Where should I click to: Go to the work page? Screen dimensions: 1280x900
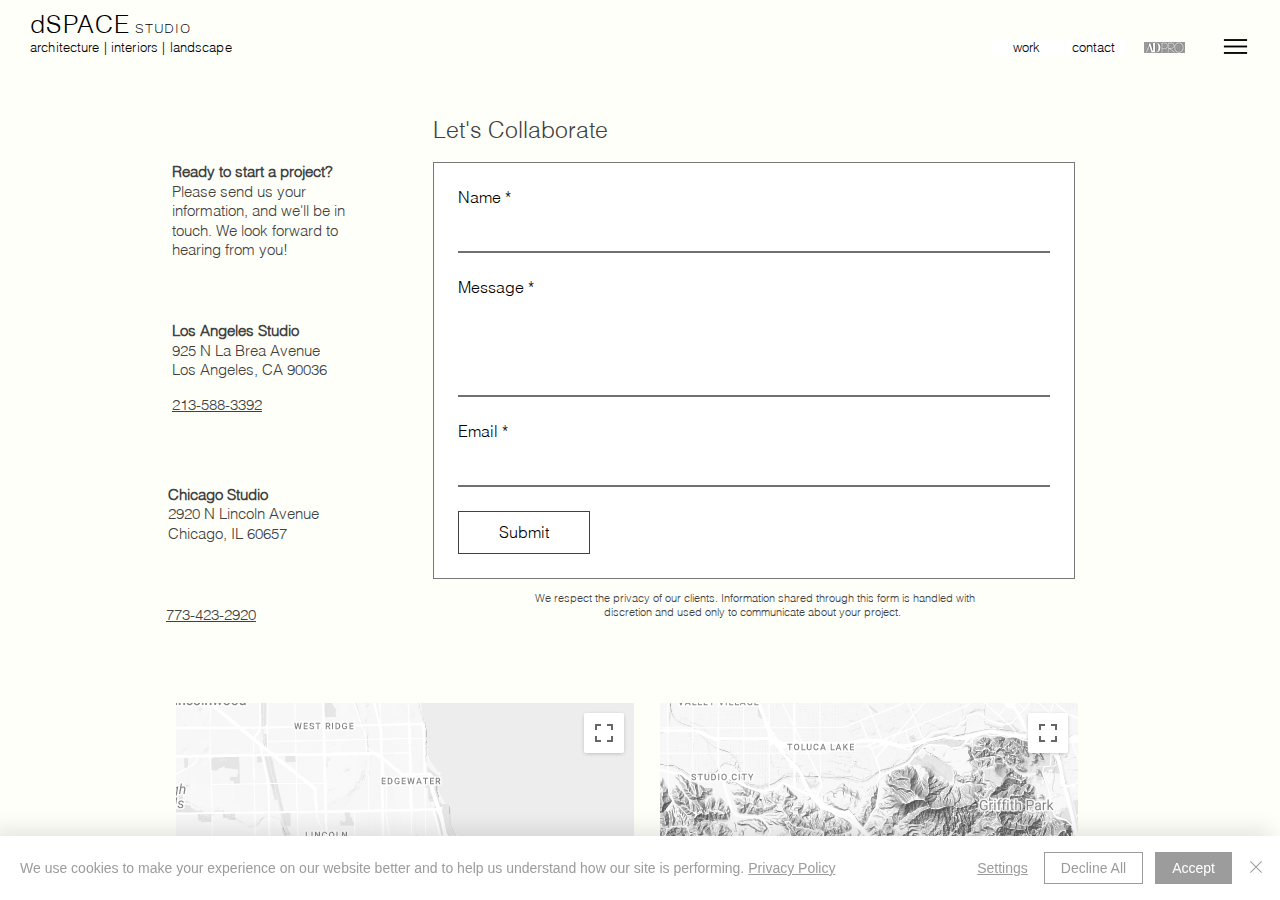click(x=1026, y=48)
